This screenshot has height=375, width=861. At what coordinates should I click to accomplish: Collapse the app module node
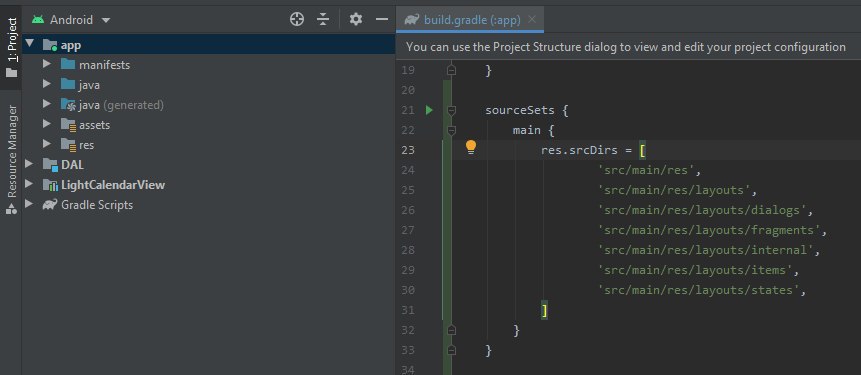tap(29, 43)
